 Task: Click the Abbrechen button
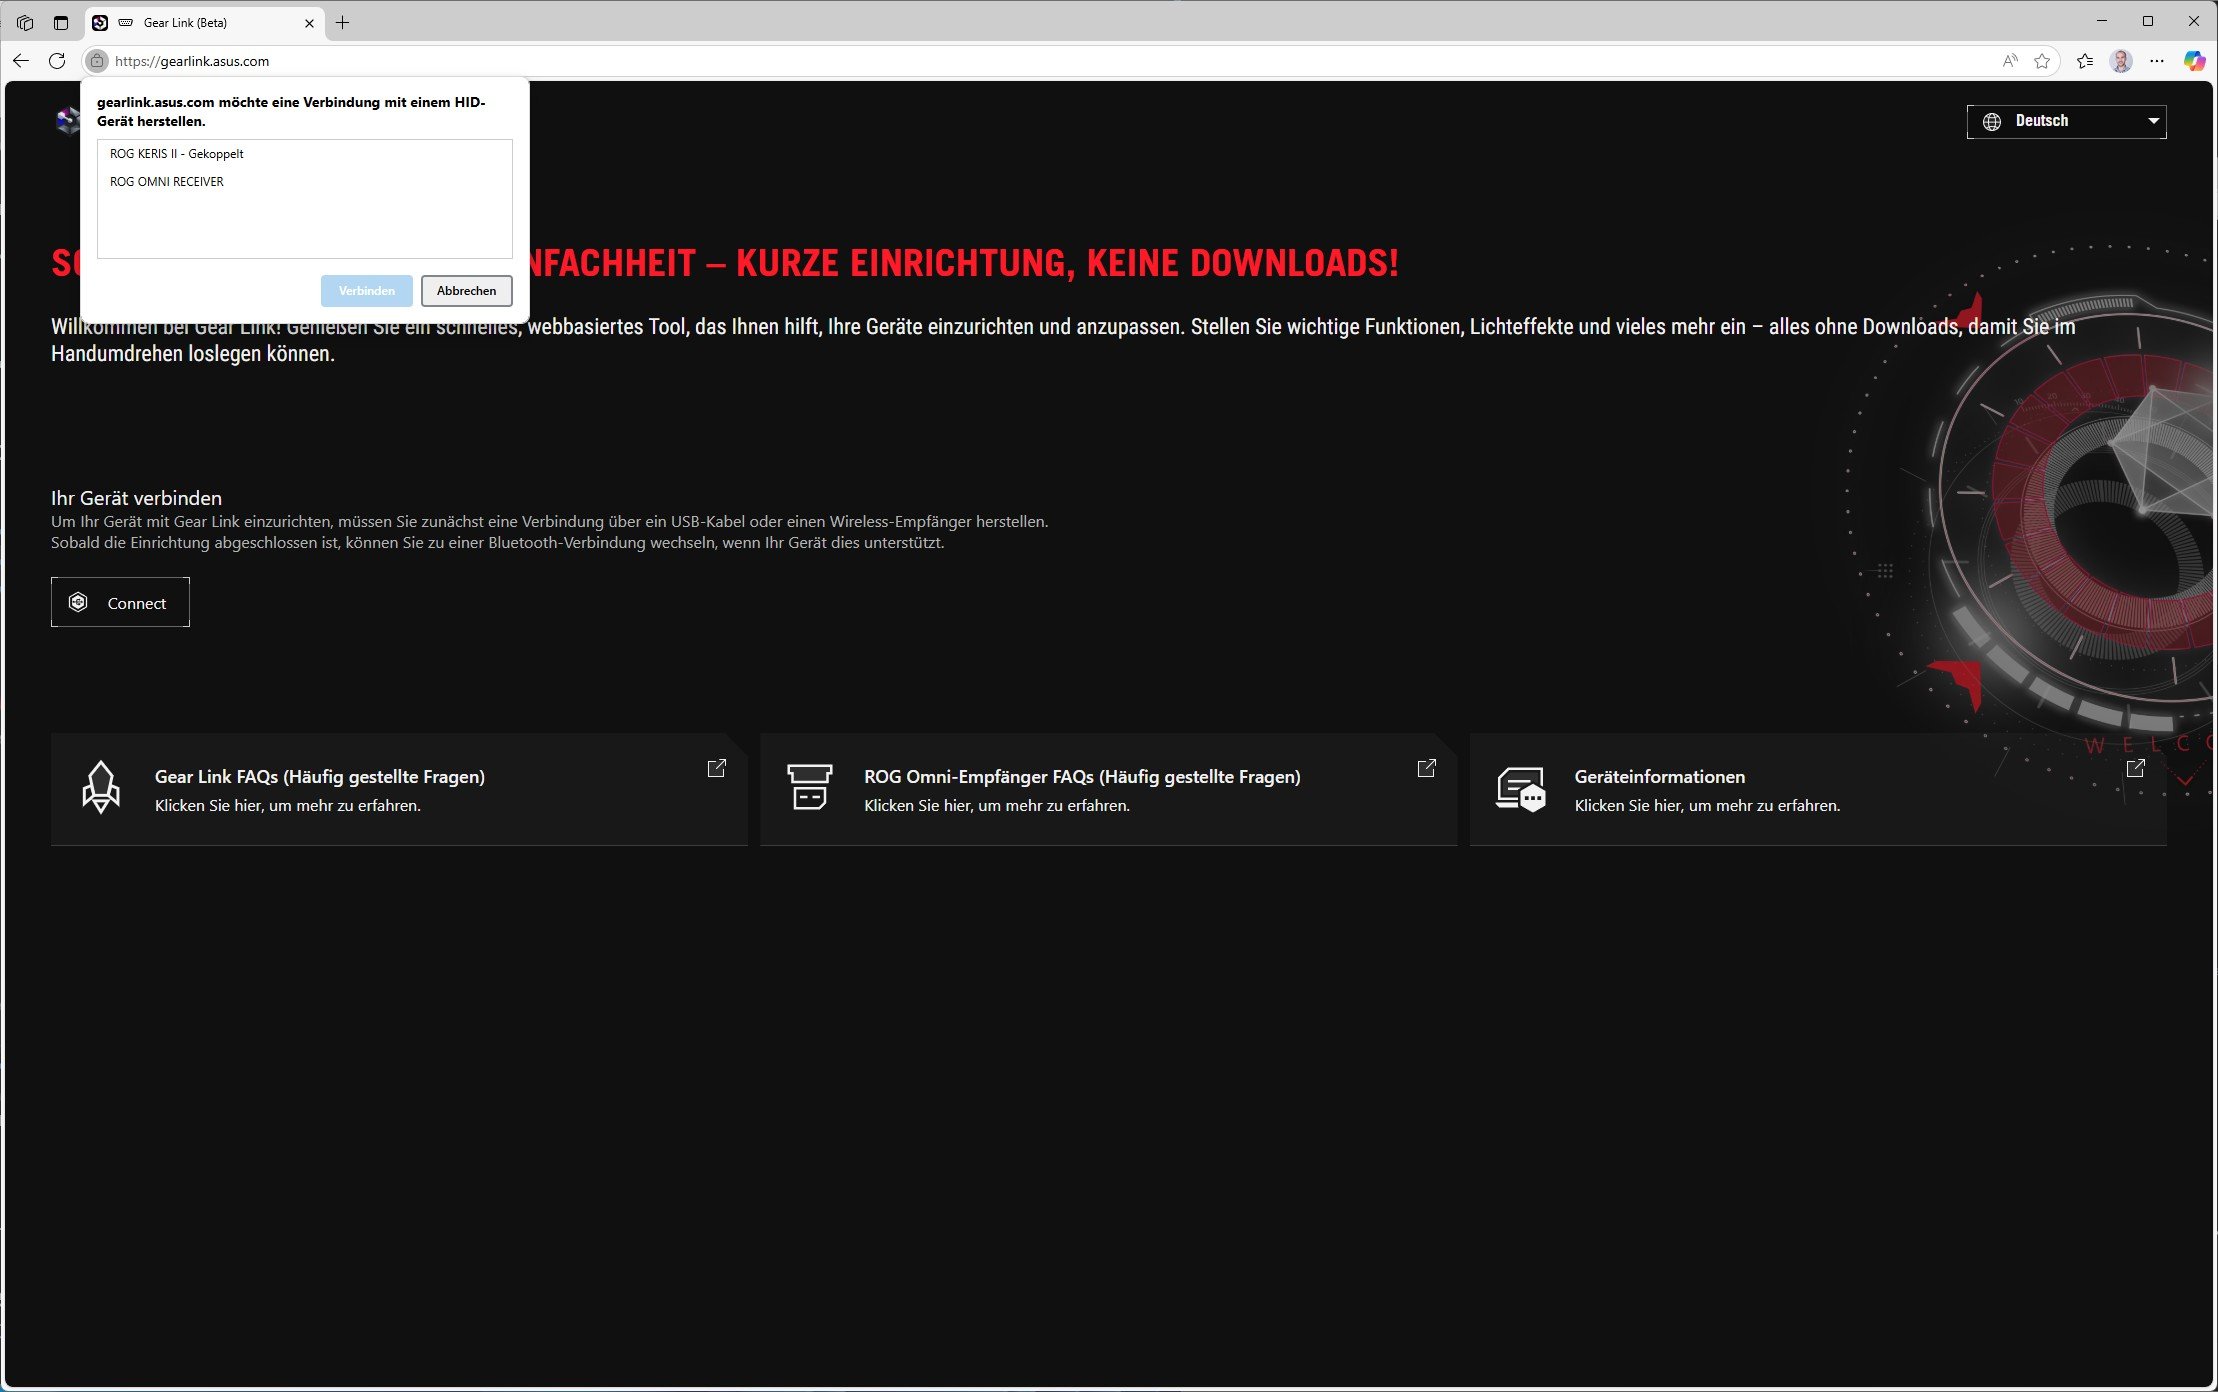pos(466,291)
